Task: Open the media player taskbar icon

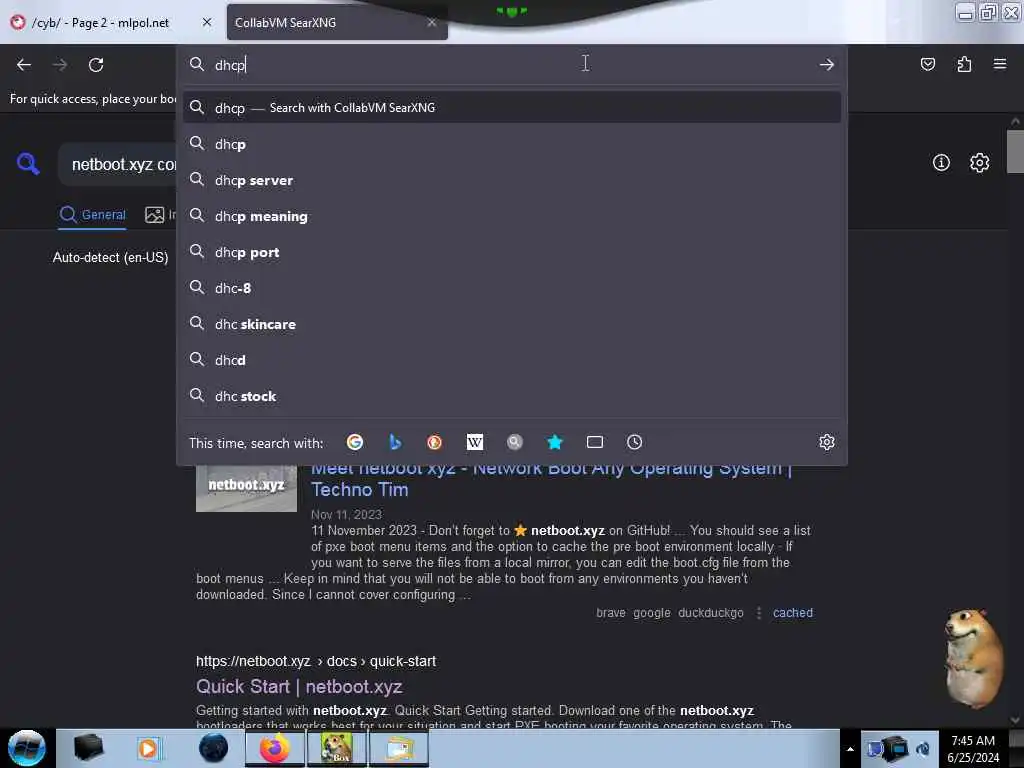Action: pos(148,748)
